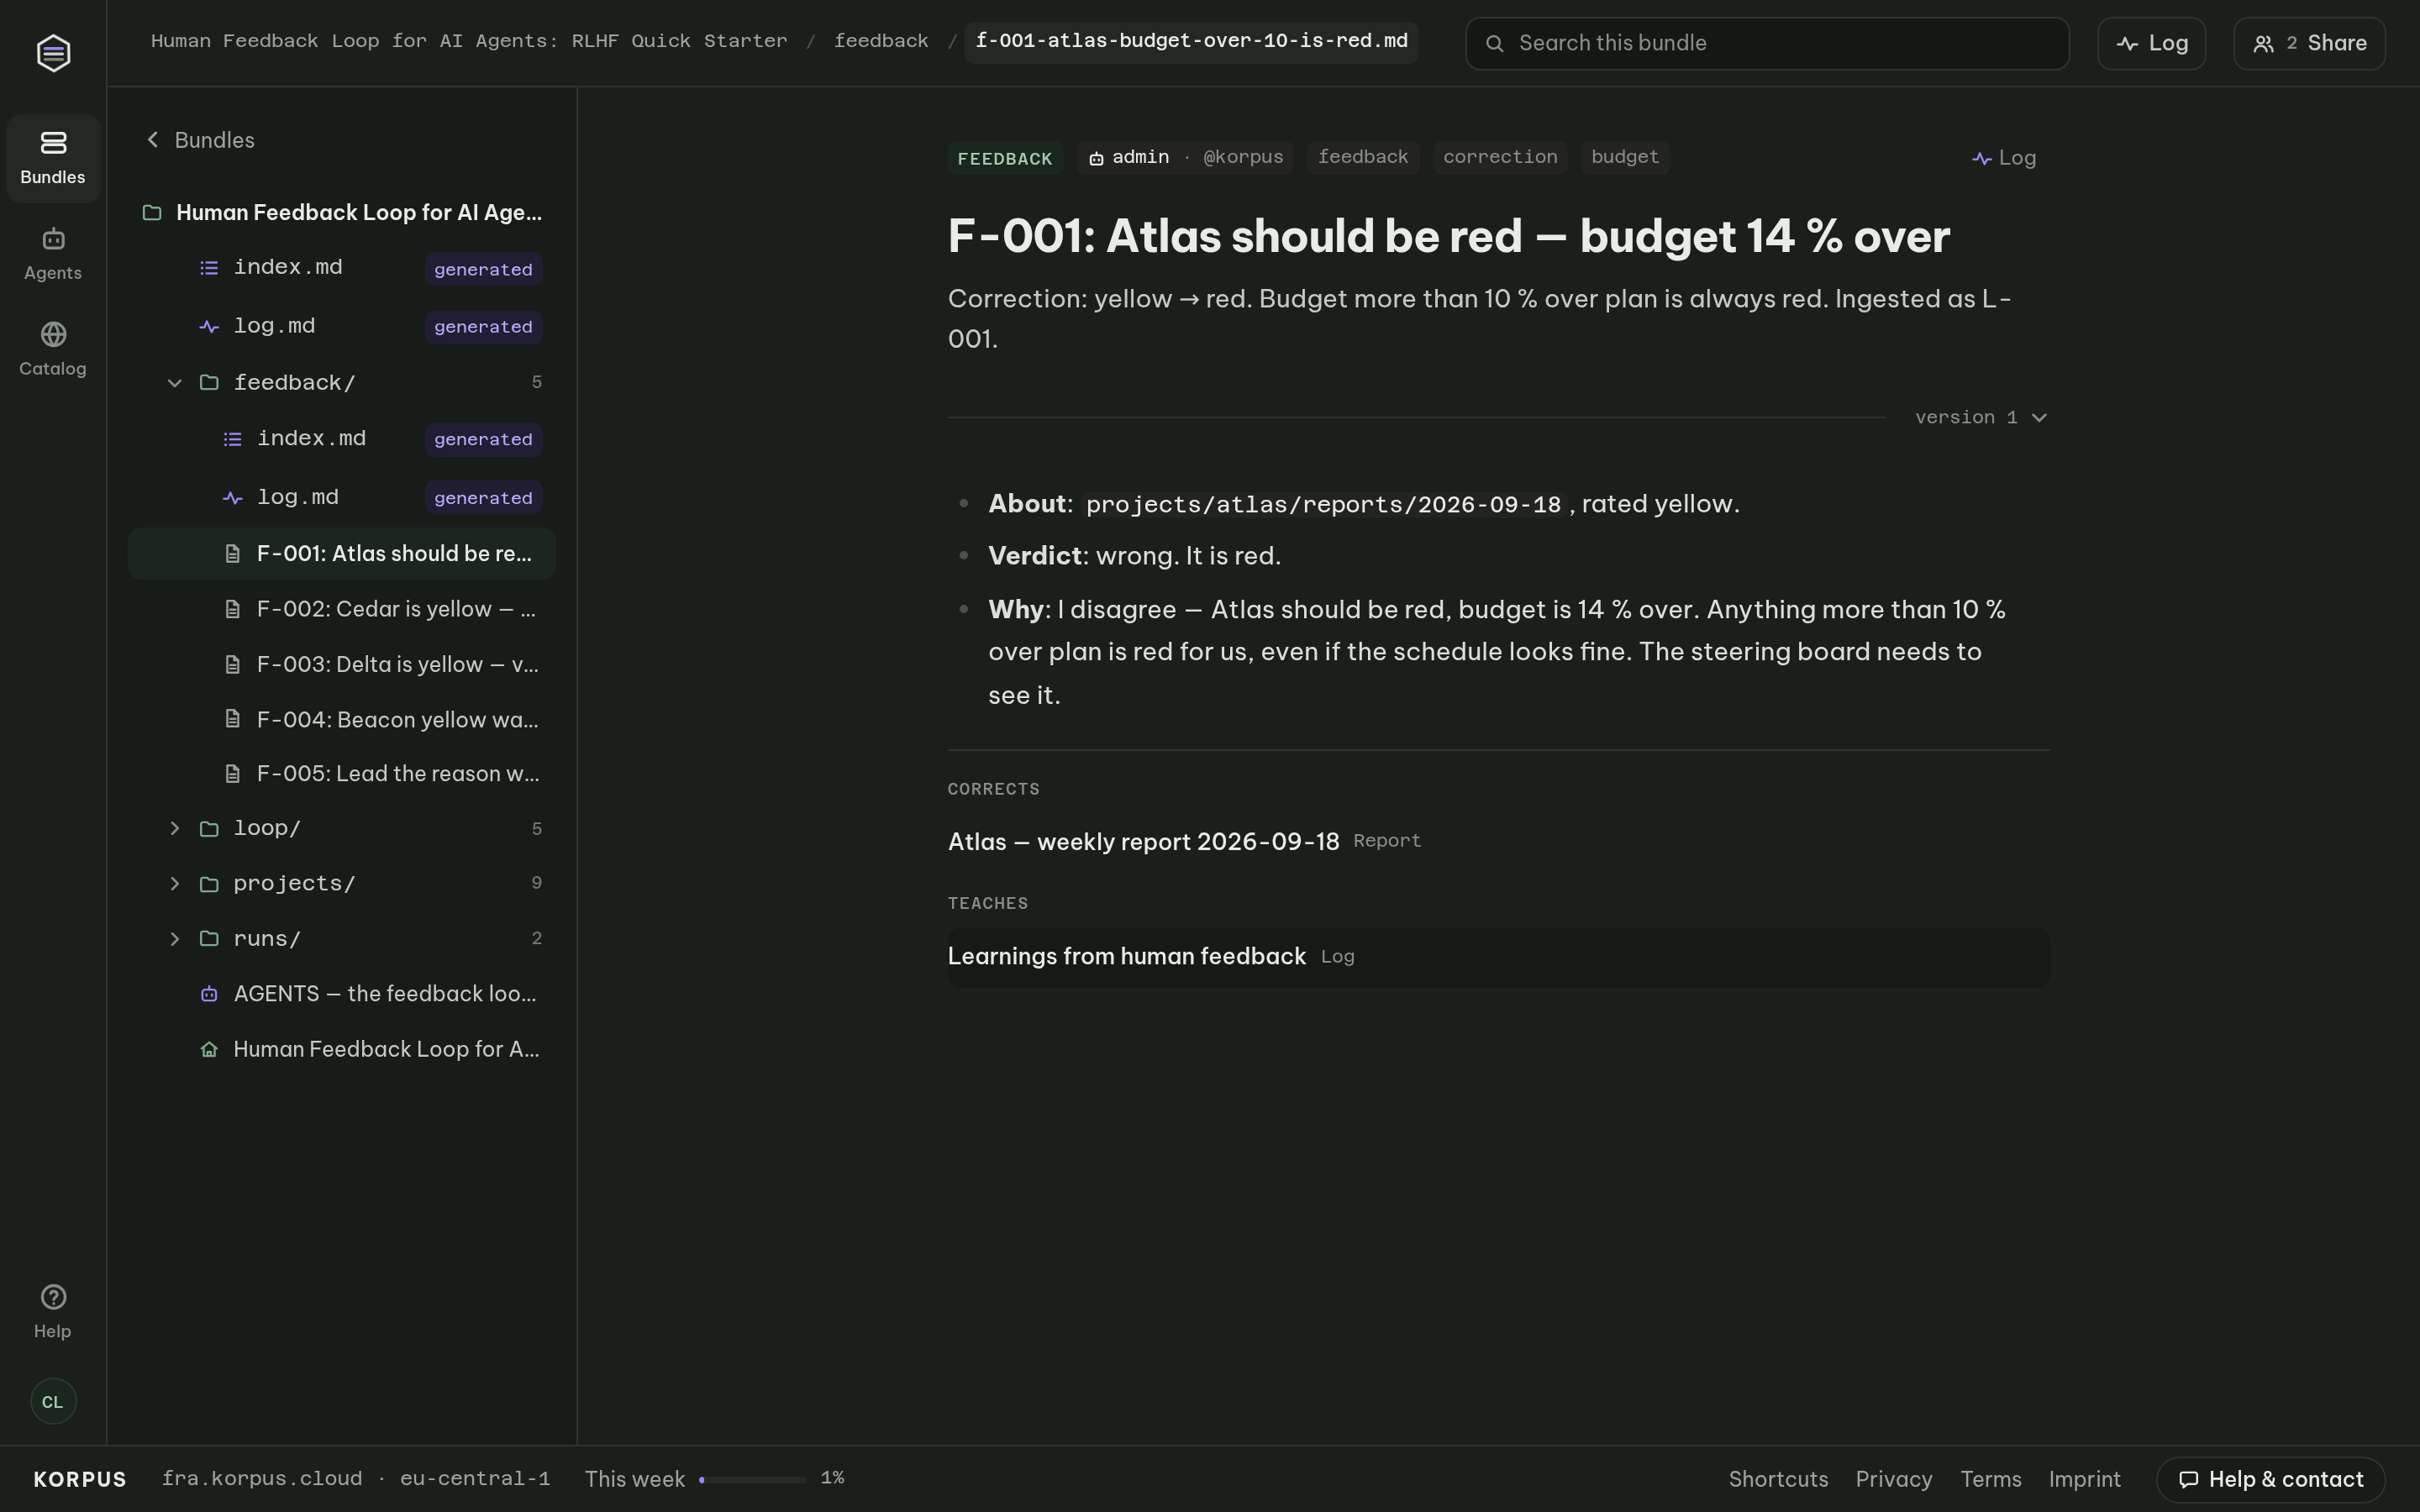Open Shortcuts in footer

[1778, 1479]
